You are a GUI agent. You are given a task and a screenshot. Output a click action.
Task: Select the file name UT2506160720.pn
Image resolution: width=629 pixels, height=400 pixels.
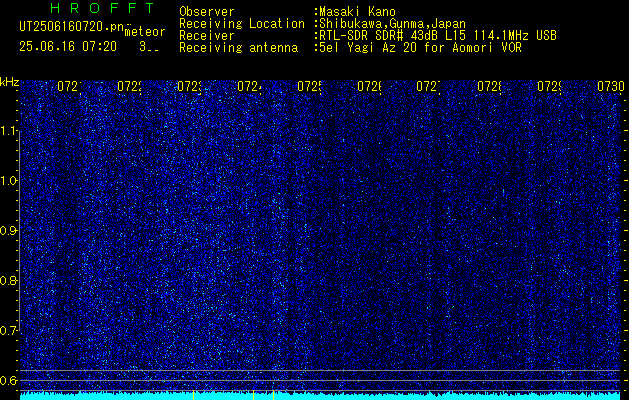click(72, 27)
